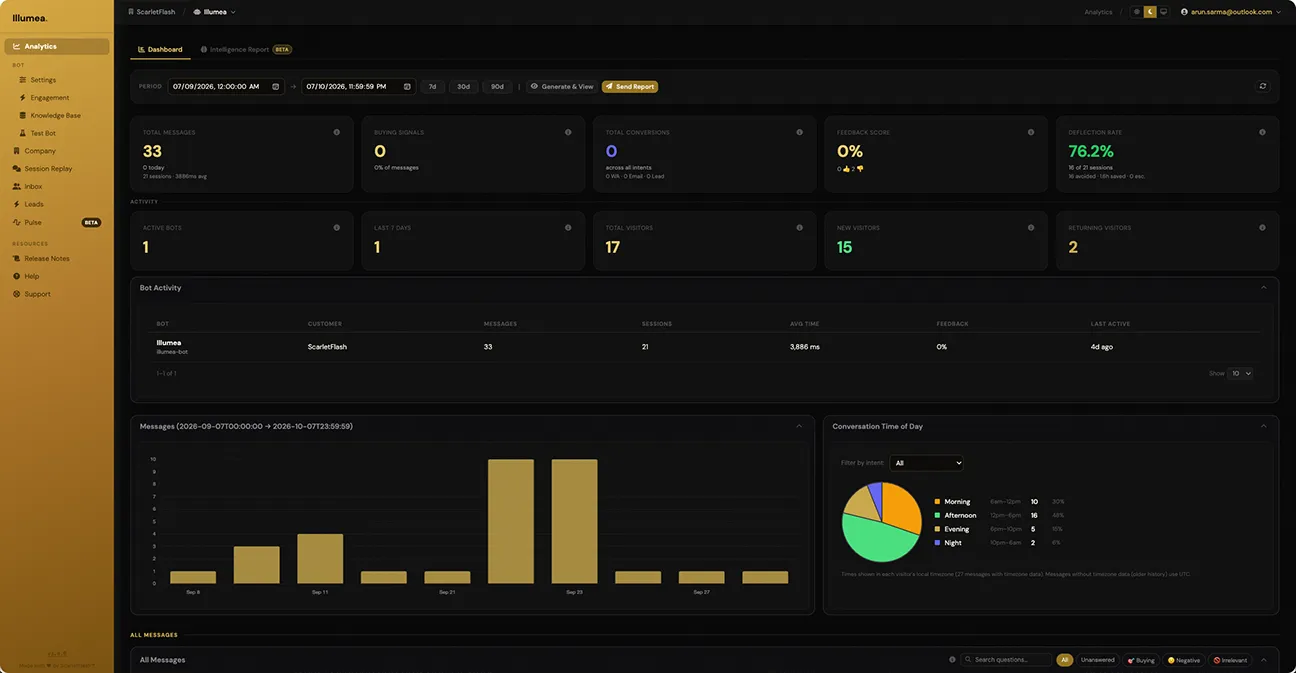Switch to the Dashboard tab

[160, 49]
